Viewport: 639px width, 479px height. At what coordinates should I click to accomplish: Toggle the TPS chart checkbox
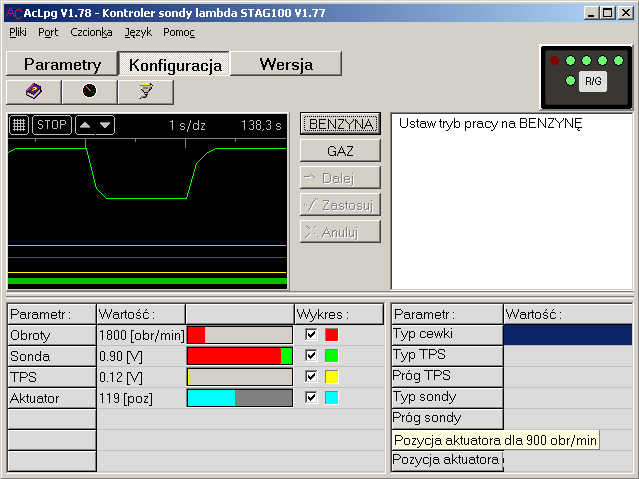[x=311, y=377]
